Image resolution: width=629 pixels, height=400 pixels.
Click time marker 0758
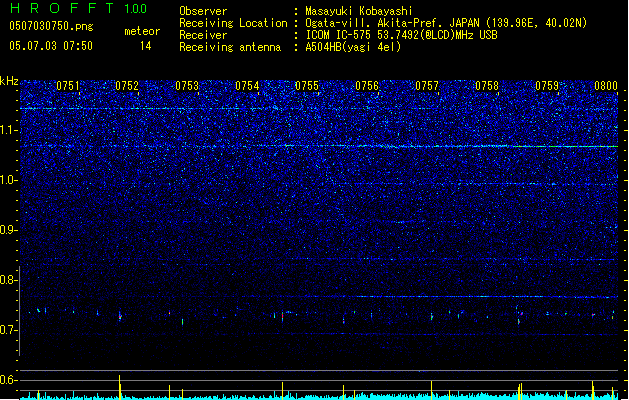(487, 85)
